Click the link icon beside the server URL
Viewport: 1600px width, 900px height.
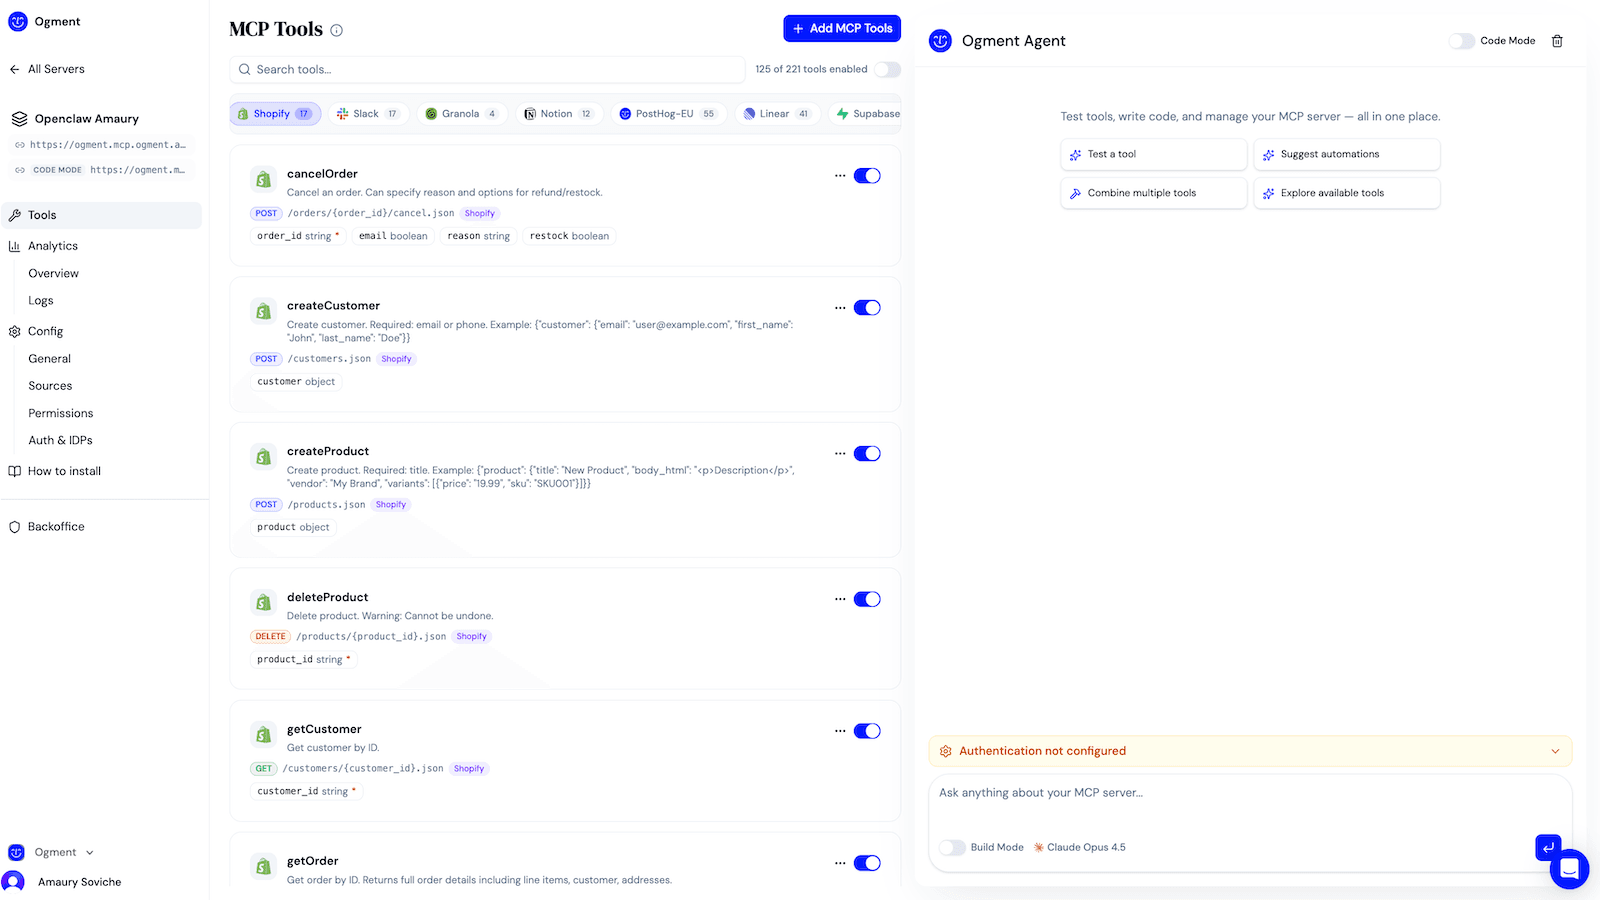click(19, 145)
